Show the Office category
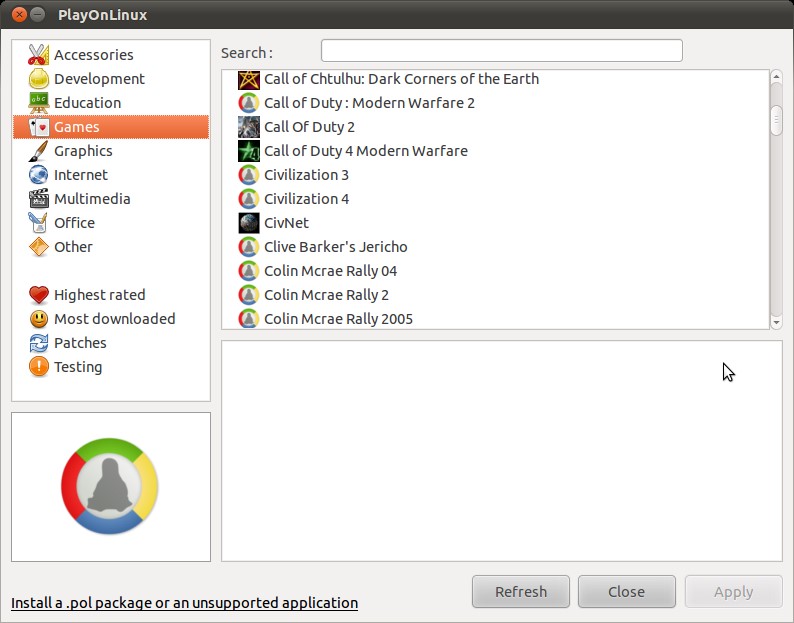The image size is (794, 623). pyautogui.click(x=111, y=223)
